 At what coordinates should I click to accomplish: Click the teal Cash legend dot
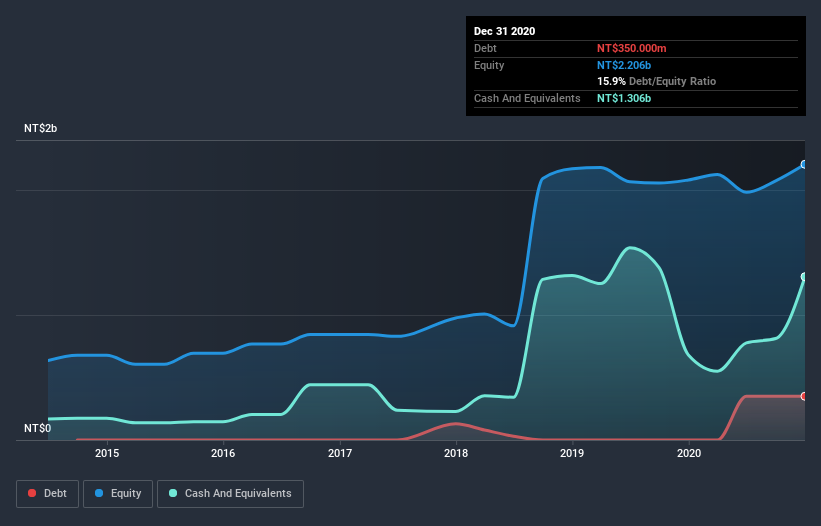coord(173,493)
